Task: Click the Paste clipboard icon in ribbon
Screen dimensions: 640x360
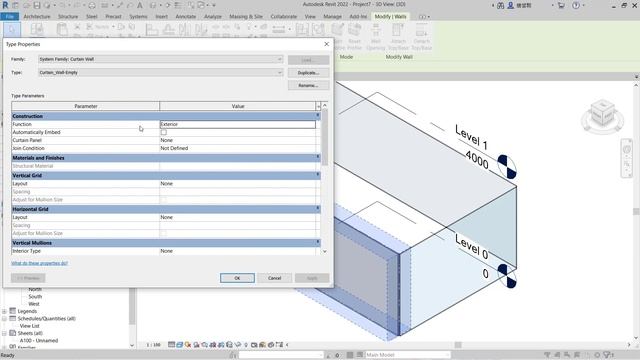Action: pos(62,30)
